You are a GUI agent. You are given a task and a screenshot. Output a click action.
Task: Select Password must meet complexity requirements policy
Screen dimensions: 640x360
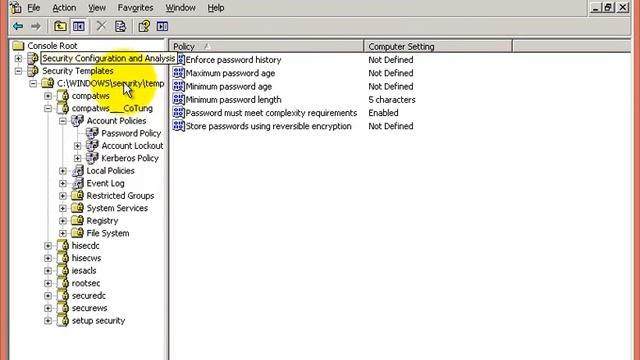pyautogui.click(x=271, y=113)
